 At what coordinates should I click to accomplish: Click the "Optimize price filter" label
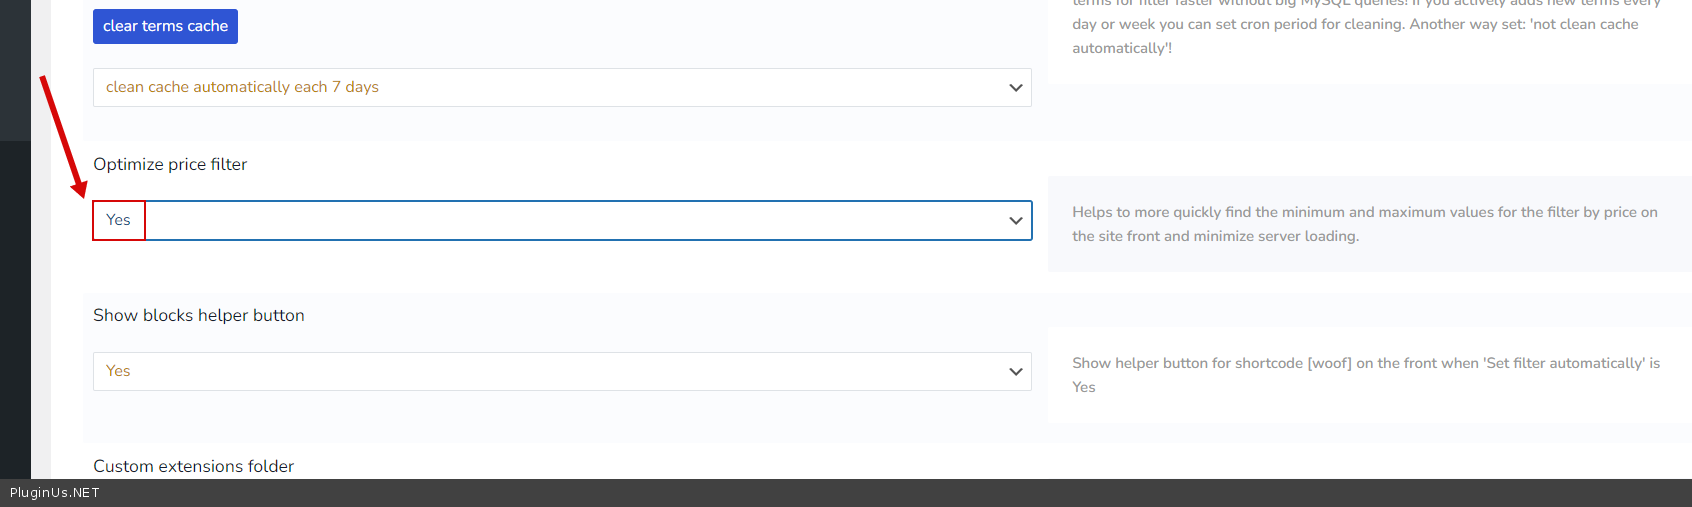pyautogui.click(x=170, y=164)
